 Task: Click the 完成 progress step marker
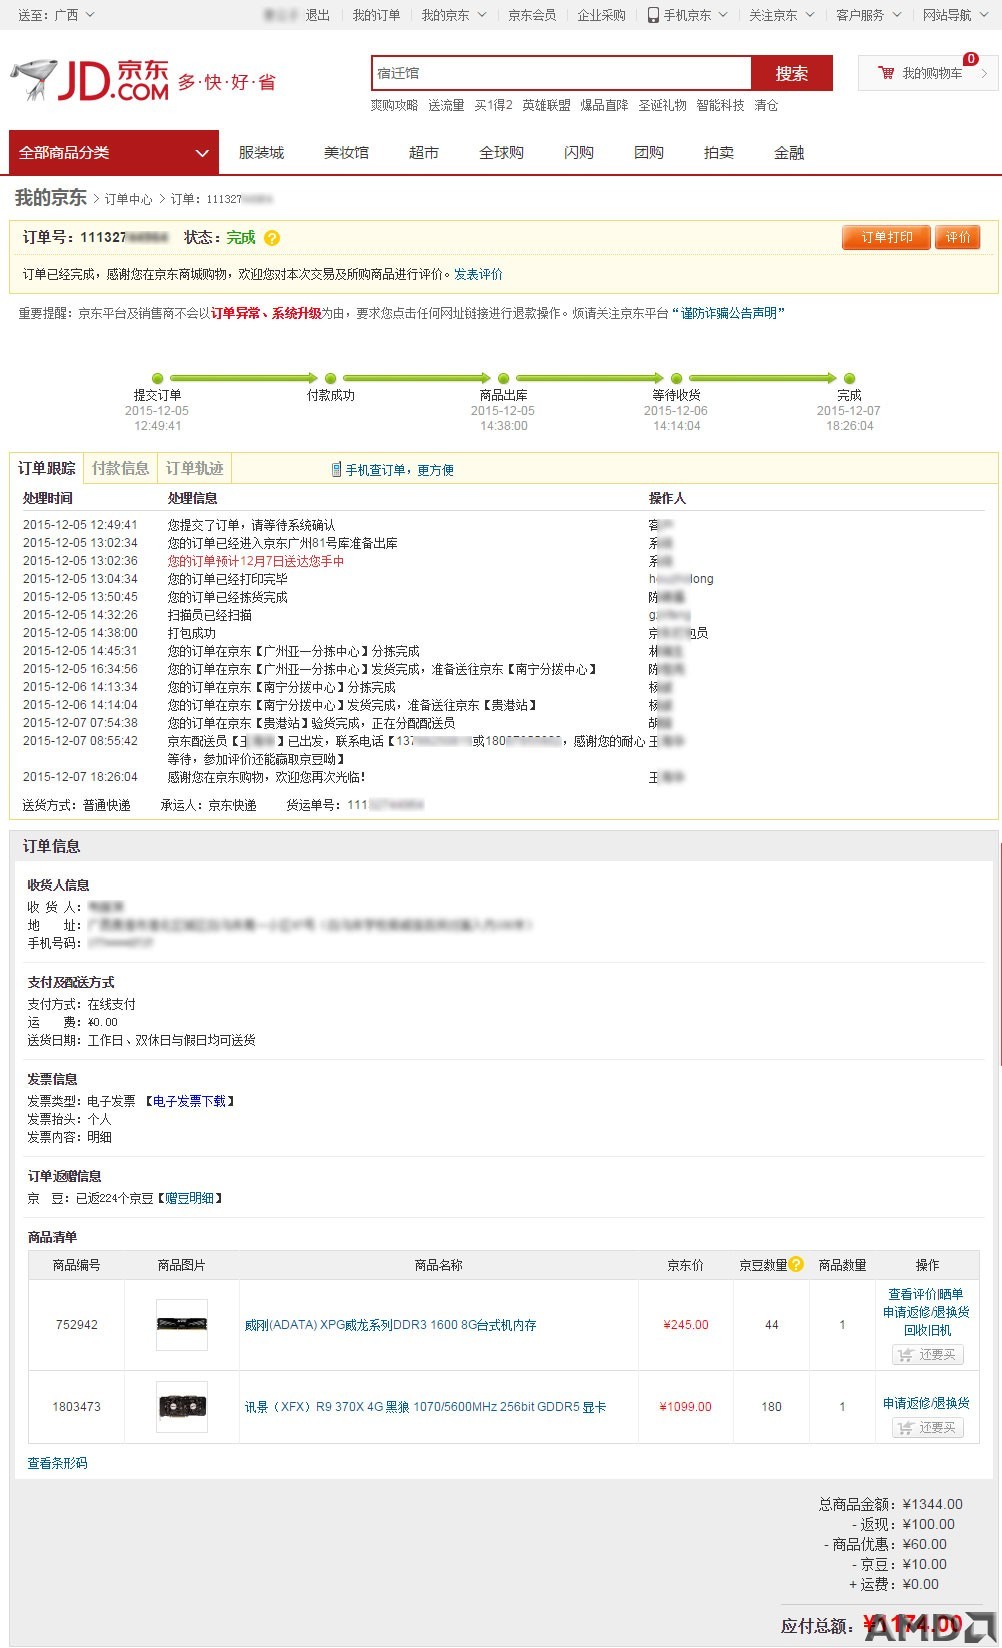click(x=849, y=378)
